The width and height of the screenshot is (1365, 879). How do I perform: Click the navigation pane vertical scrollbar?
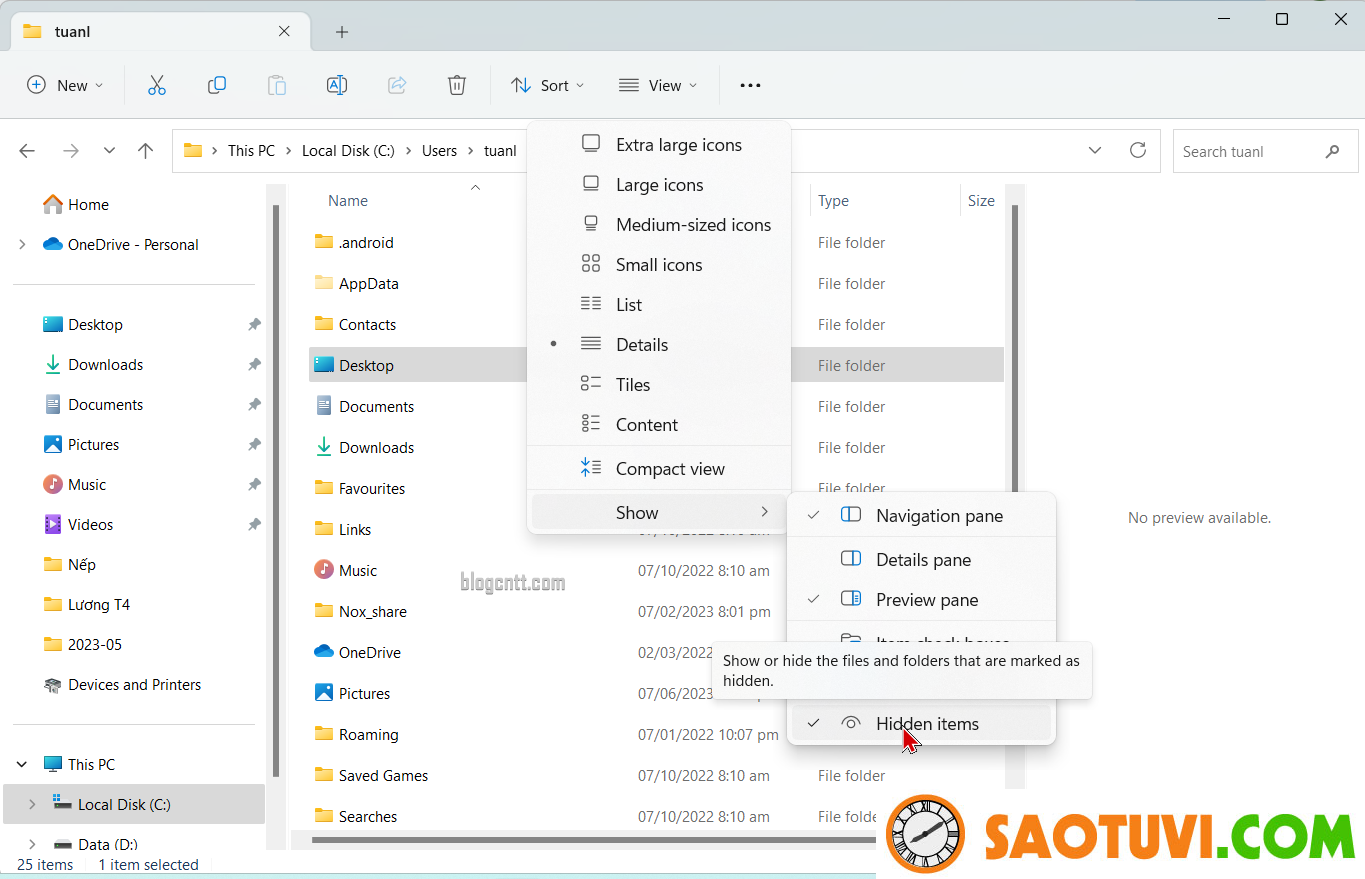point(276,490)
